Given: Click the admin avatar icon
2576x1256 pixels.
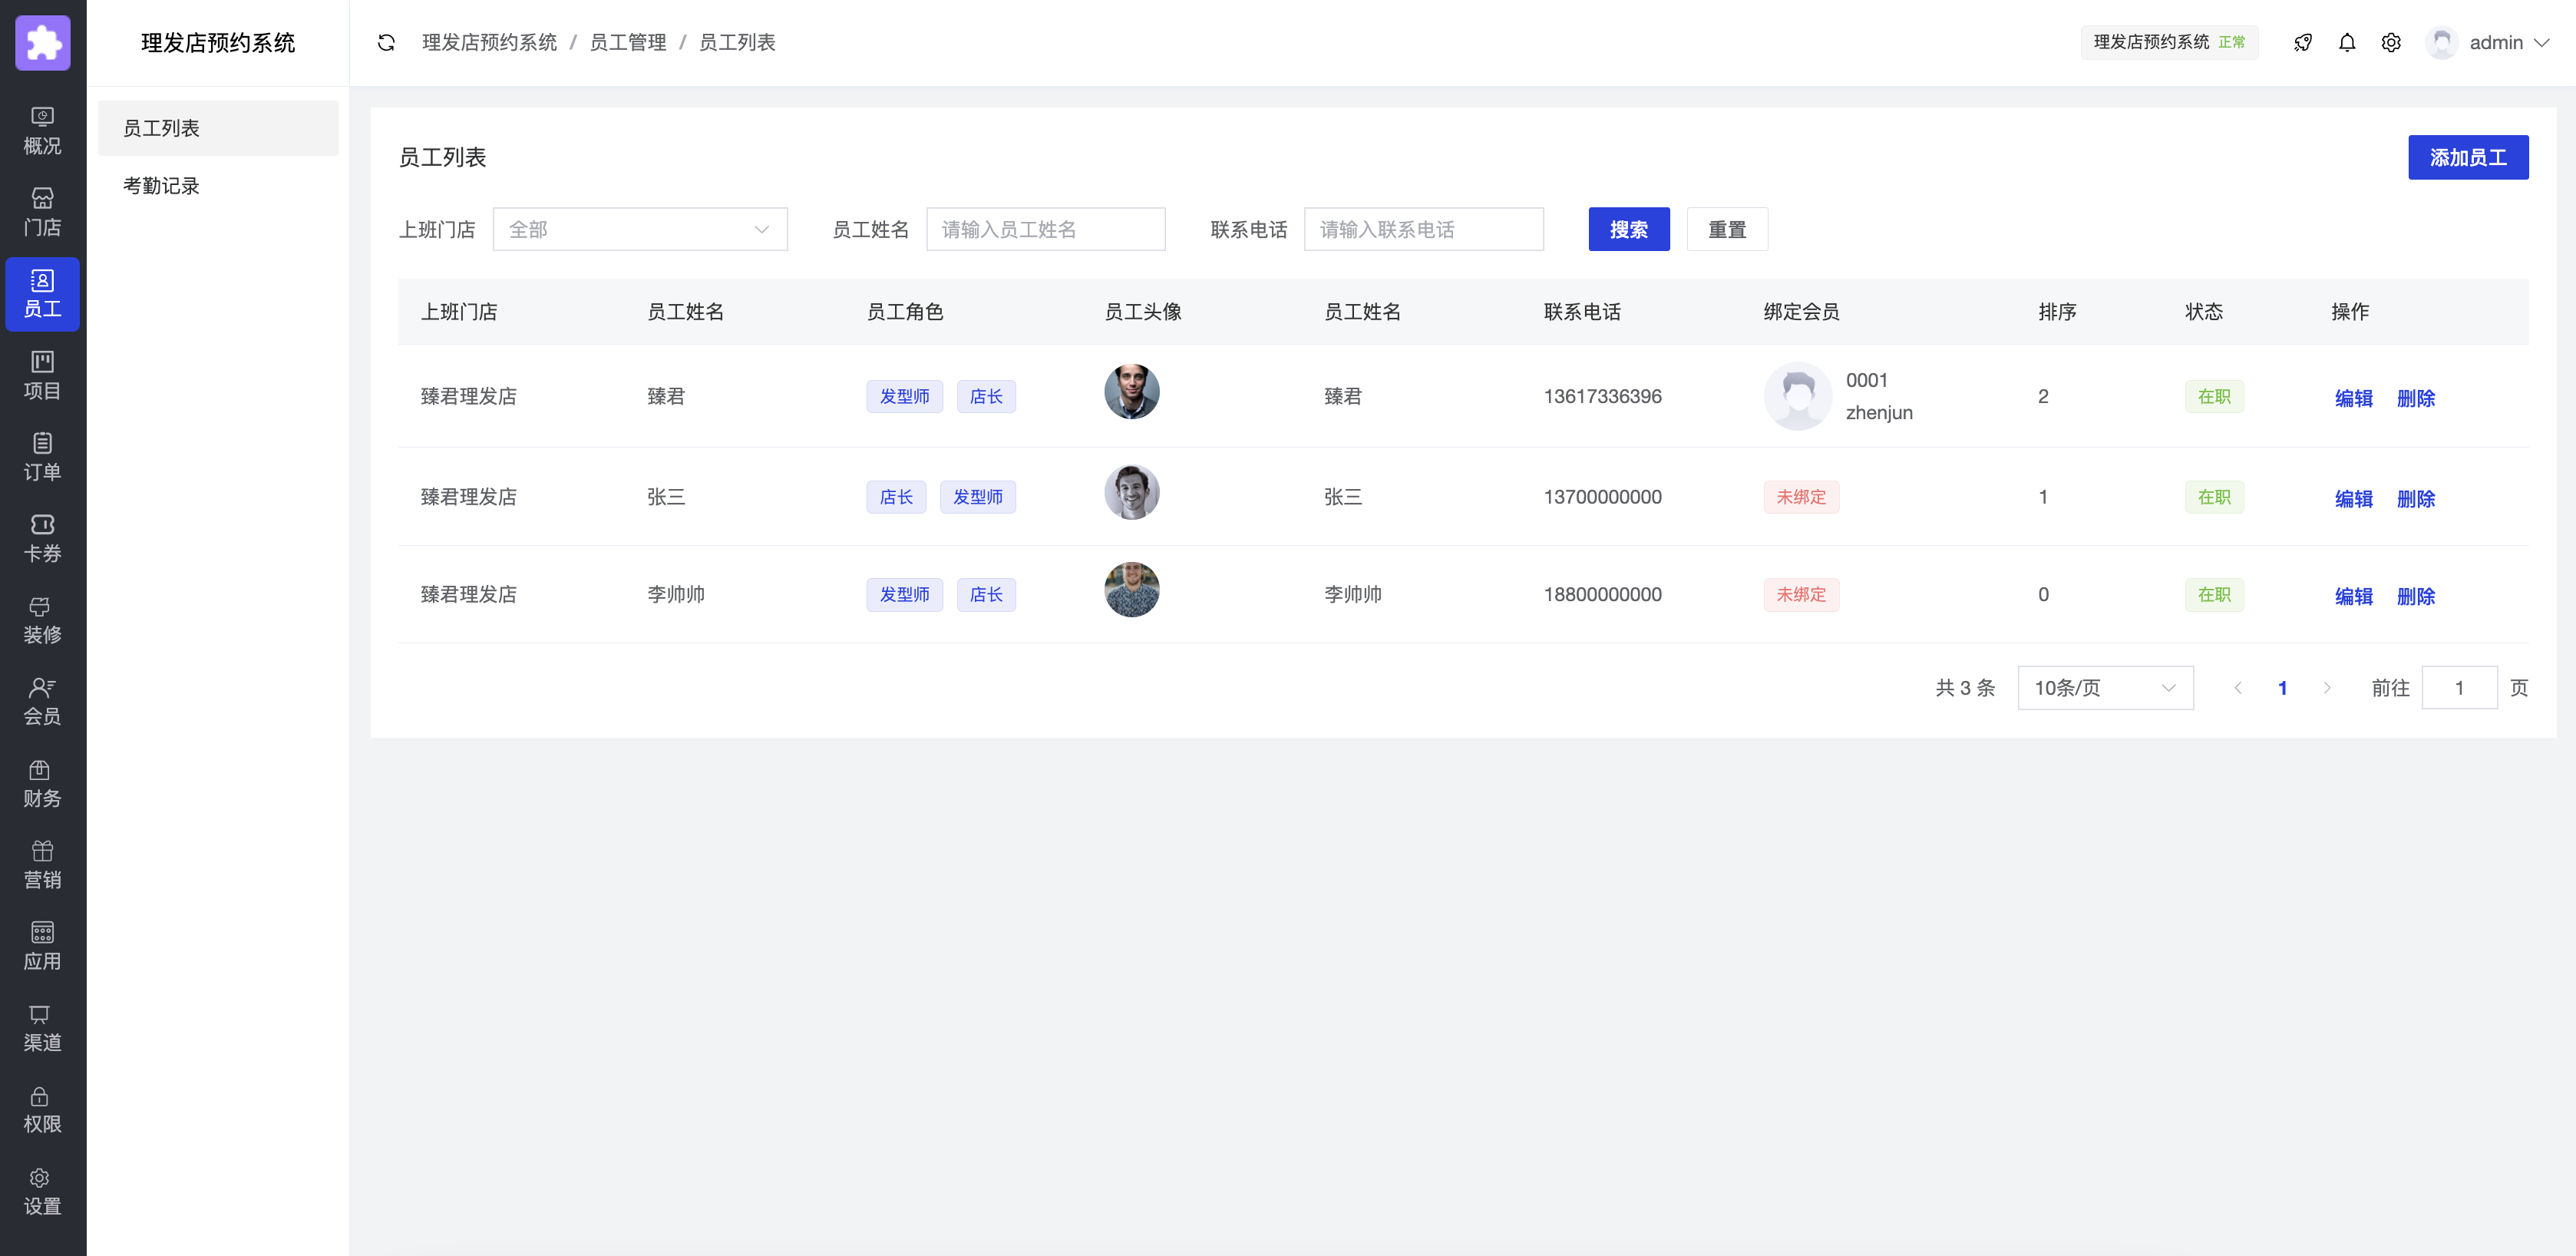Looking at the screenshot, I should coord(2441,42).
